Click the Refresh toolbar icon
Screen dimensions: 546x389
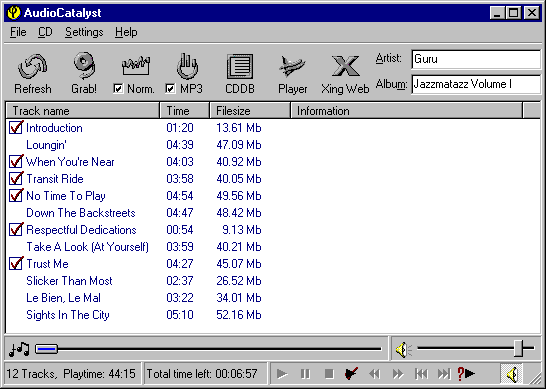pos(32,66)
